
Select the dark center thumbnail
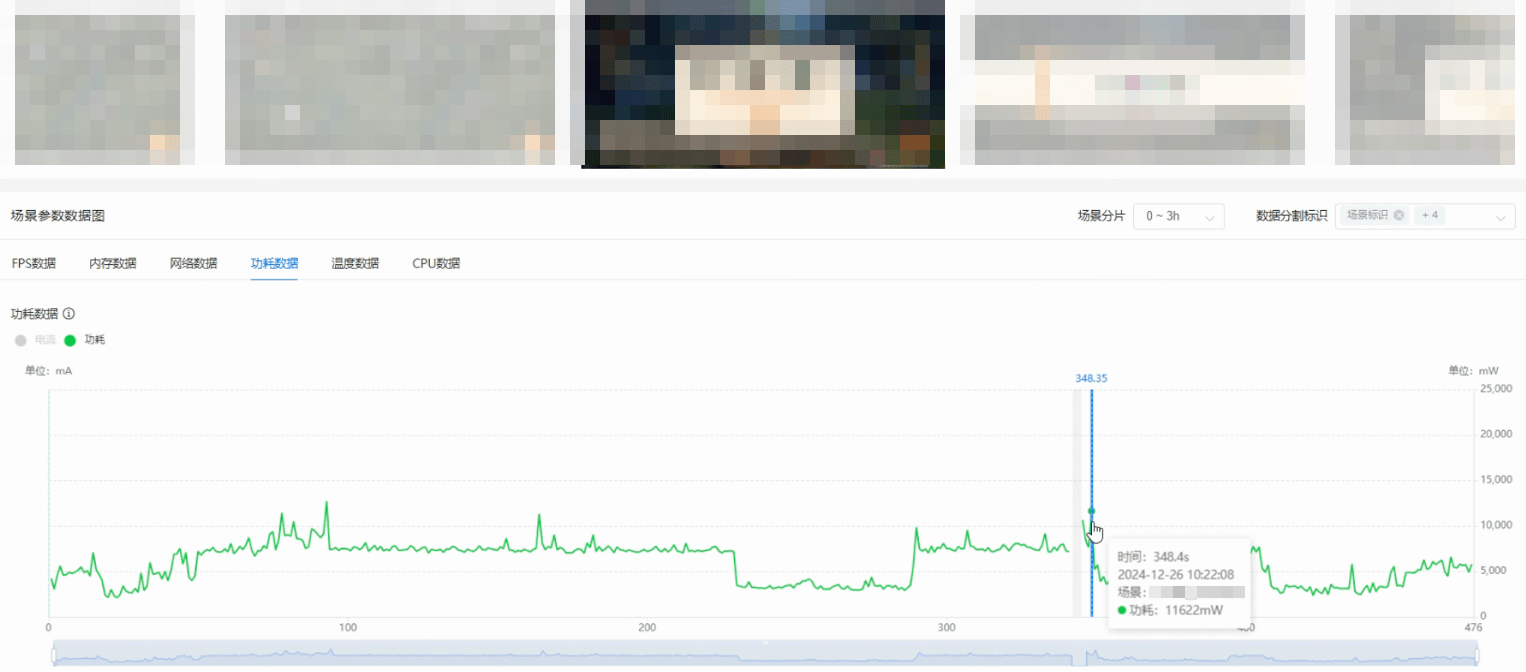pos(763,83)
